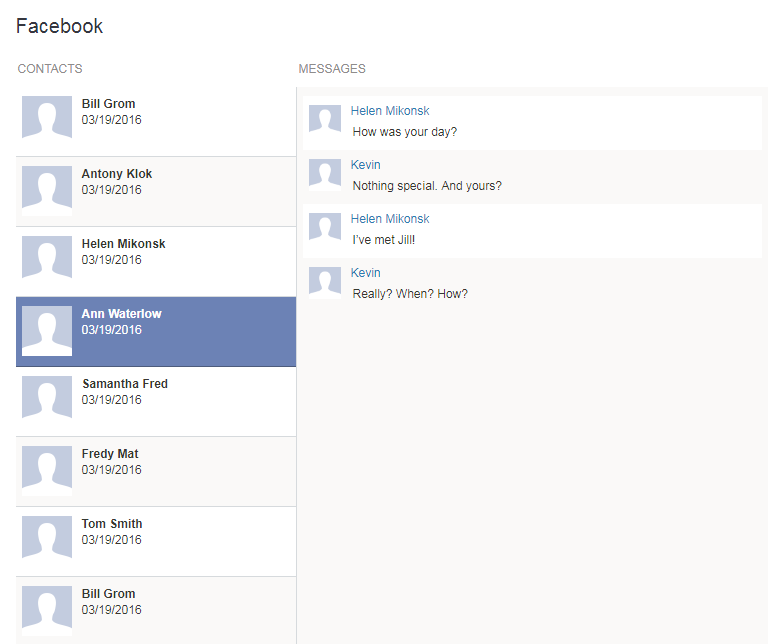Click the MESSAGES section header
Viewport: 776px width, 644px height.
pos(332,69)
